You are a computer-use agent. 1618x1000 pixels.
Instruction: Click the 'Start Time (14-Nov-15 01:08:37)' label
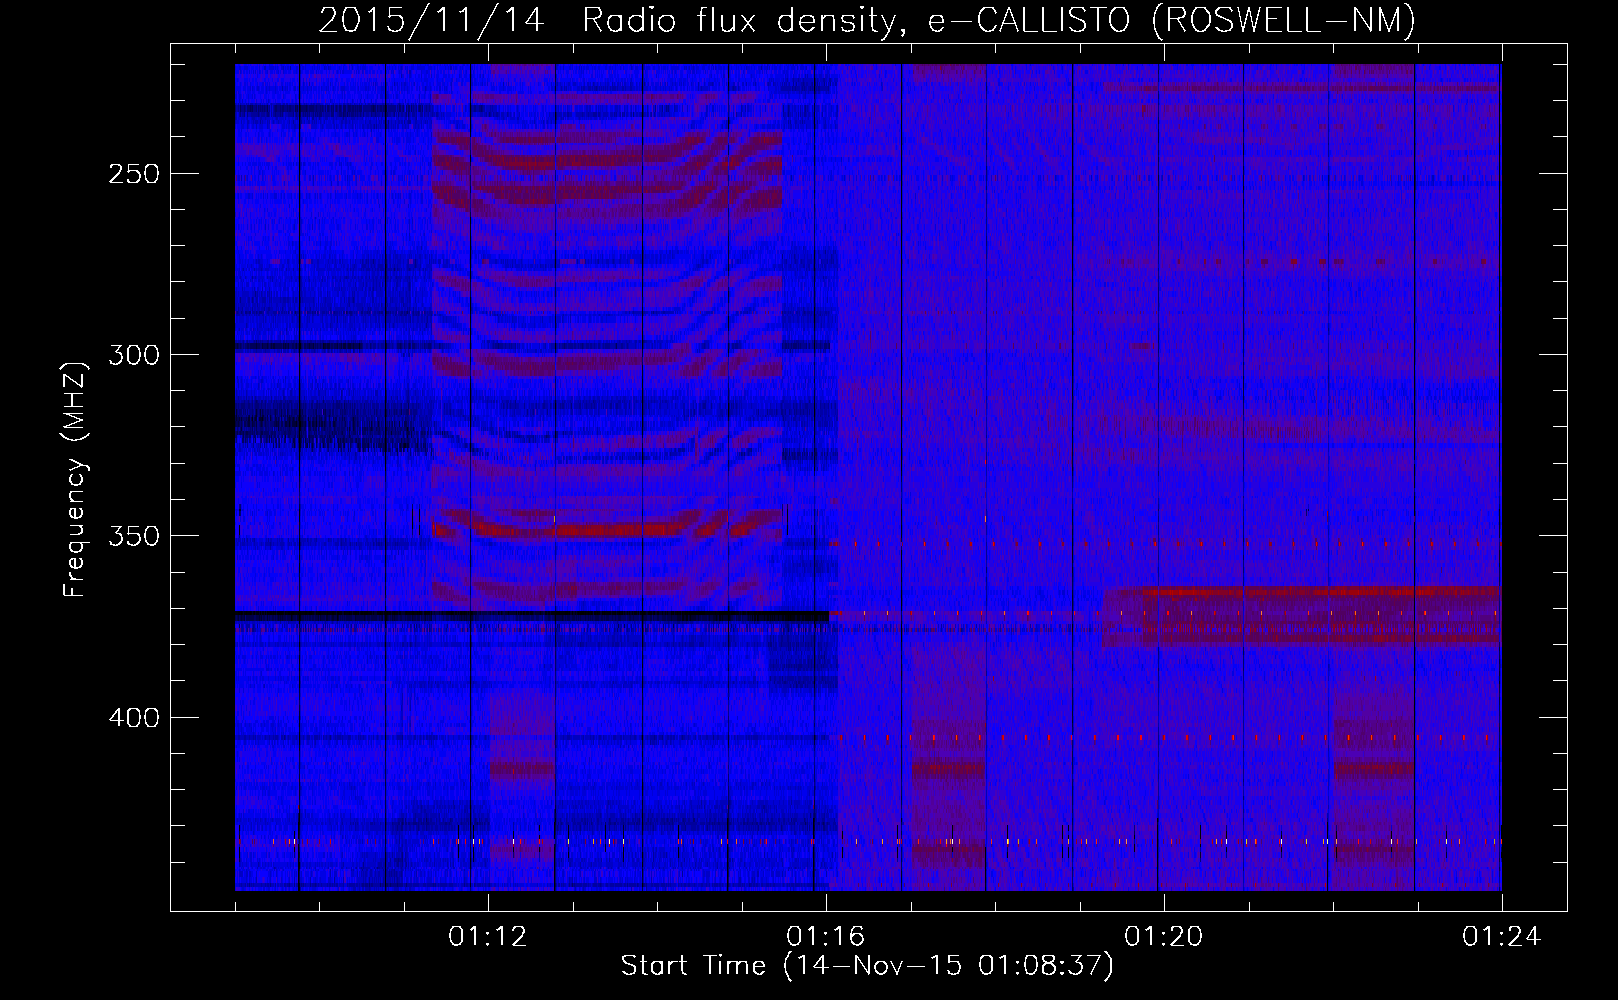867,966
